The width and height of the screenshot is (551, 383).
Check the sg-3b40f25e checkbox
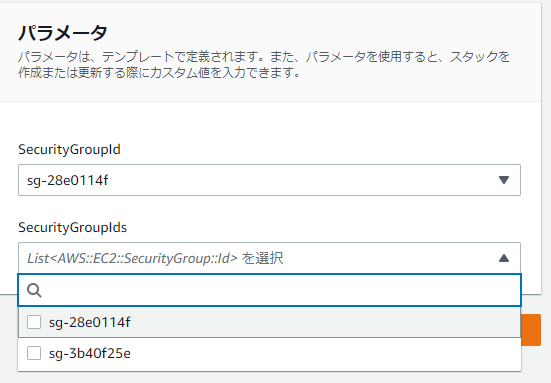34,353
